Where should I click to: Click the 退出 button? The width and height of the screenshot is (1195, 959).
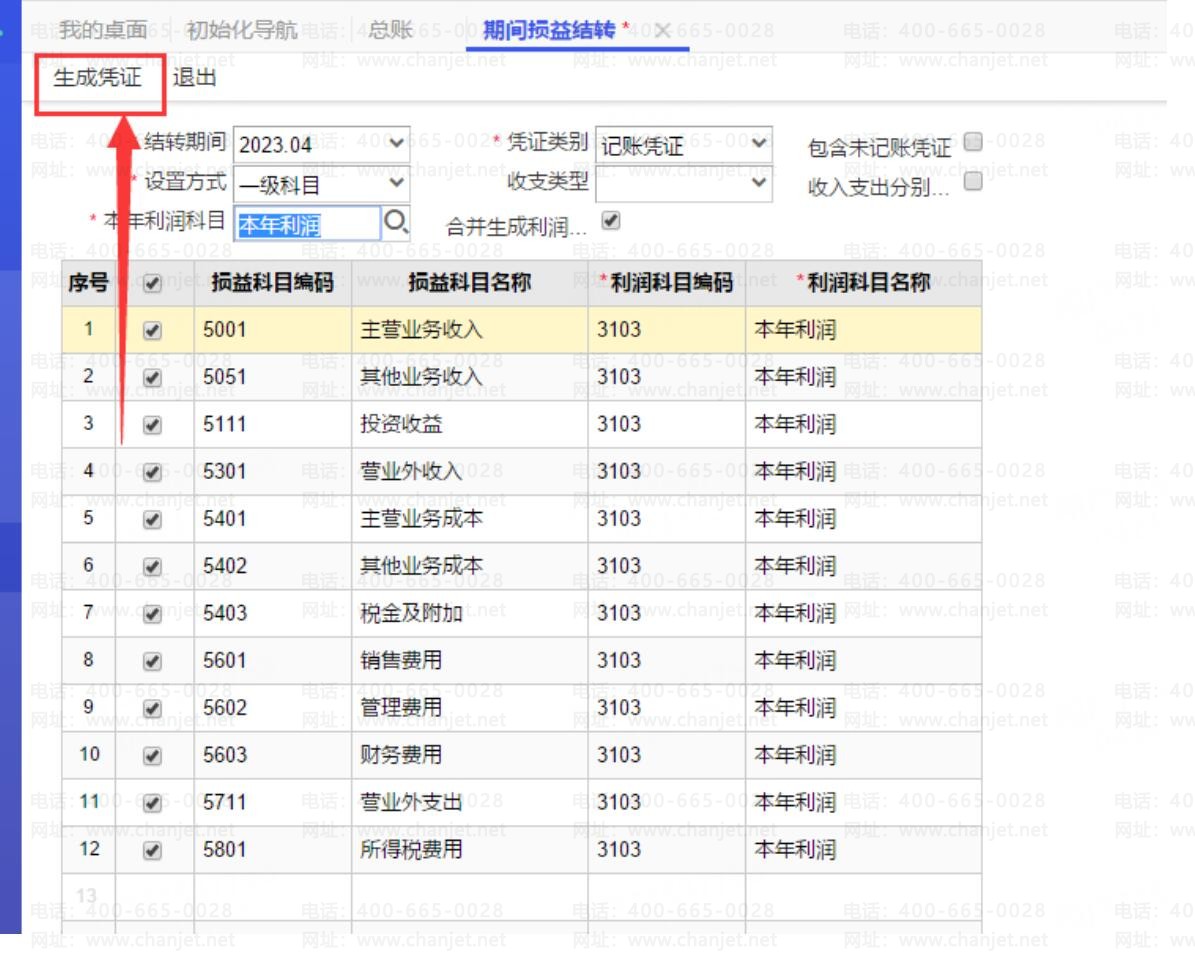(x=194, y=77)
